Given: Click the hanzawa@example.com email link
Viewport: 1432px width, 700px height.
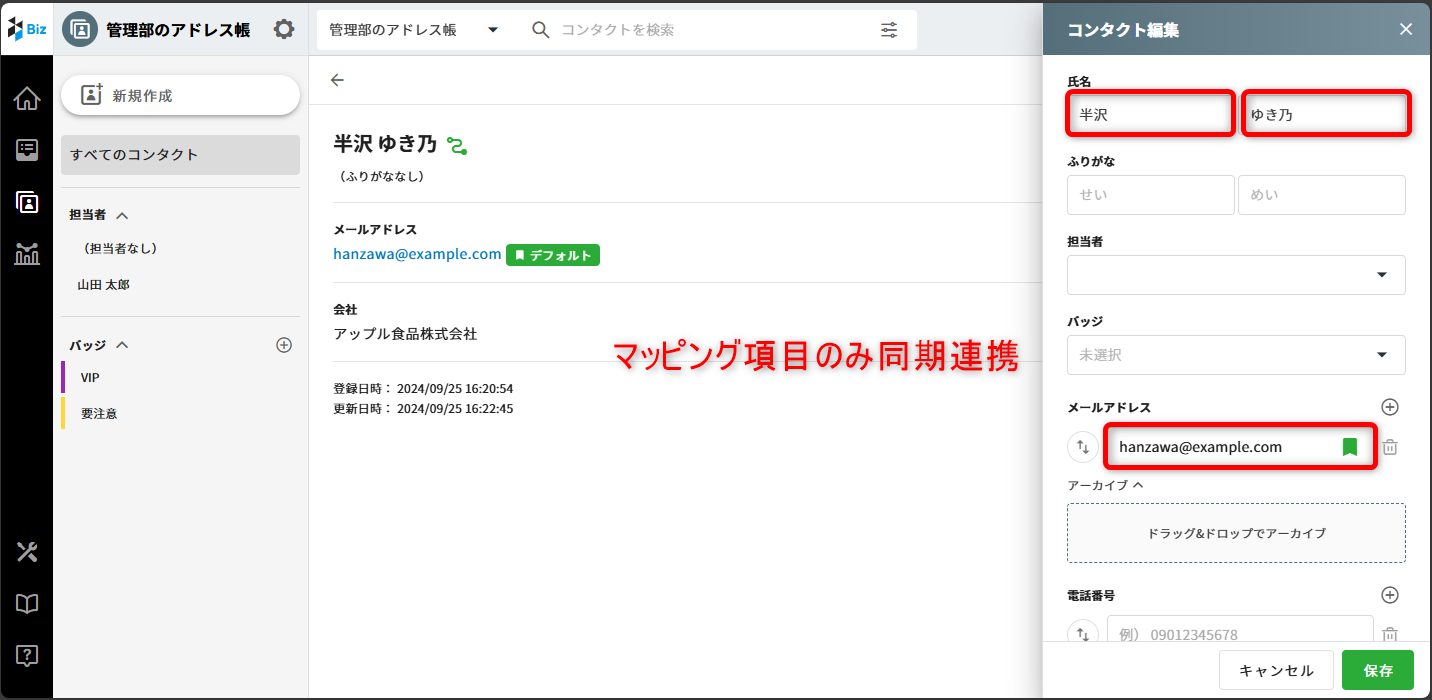Looking at the screenshot, I should point(417,254).
